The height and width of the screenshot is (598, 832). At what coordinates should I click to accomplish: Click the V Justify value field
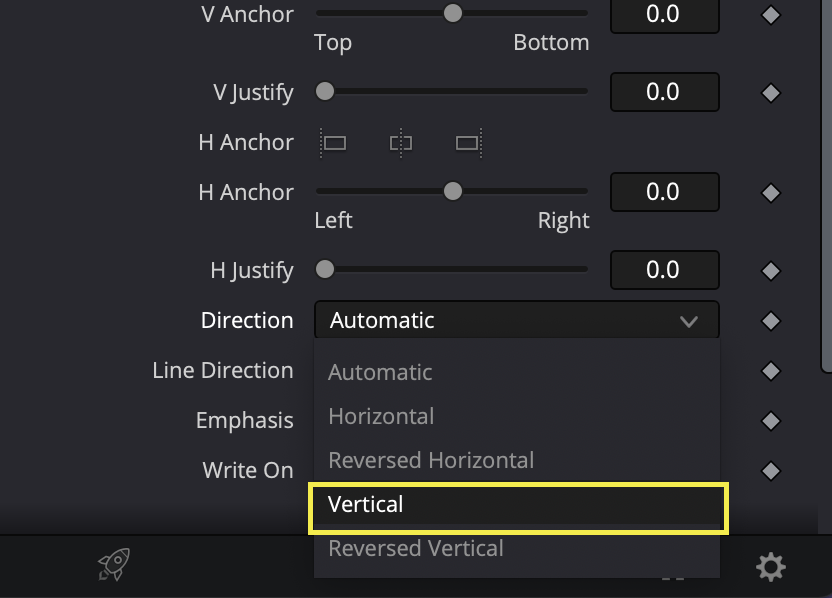[665, 92]
